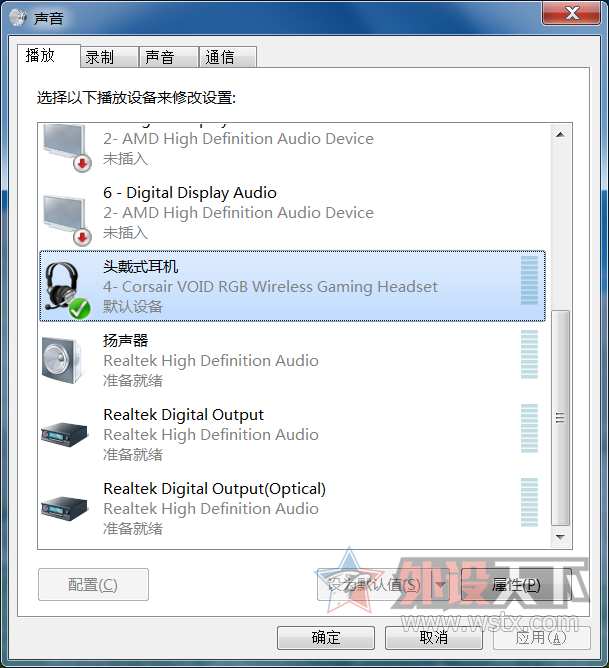The width and height of the screenshot is (609, 668).
Task: Click the headset volume level meter
Action: tap(529, 280)
